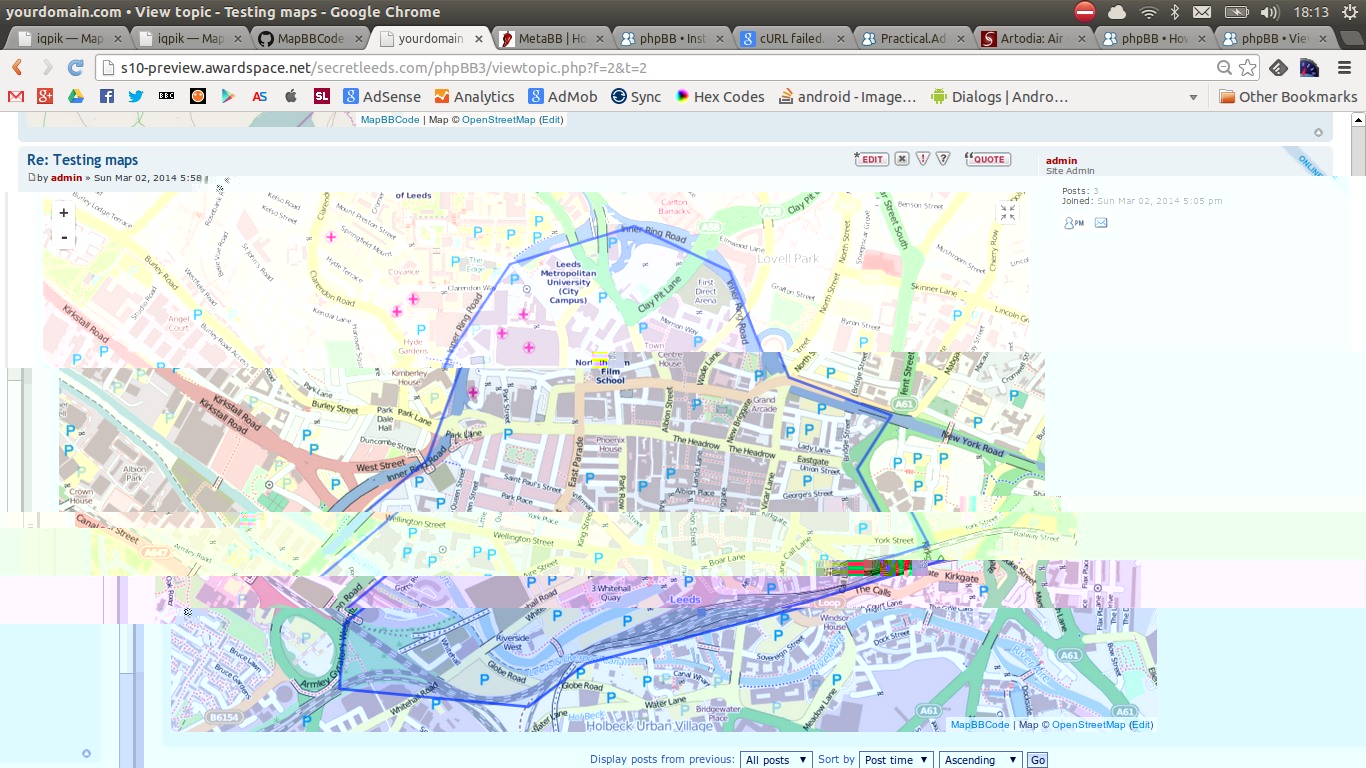Open the volume control in top panel

(x=1269, y=12)
